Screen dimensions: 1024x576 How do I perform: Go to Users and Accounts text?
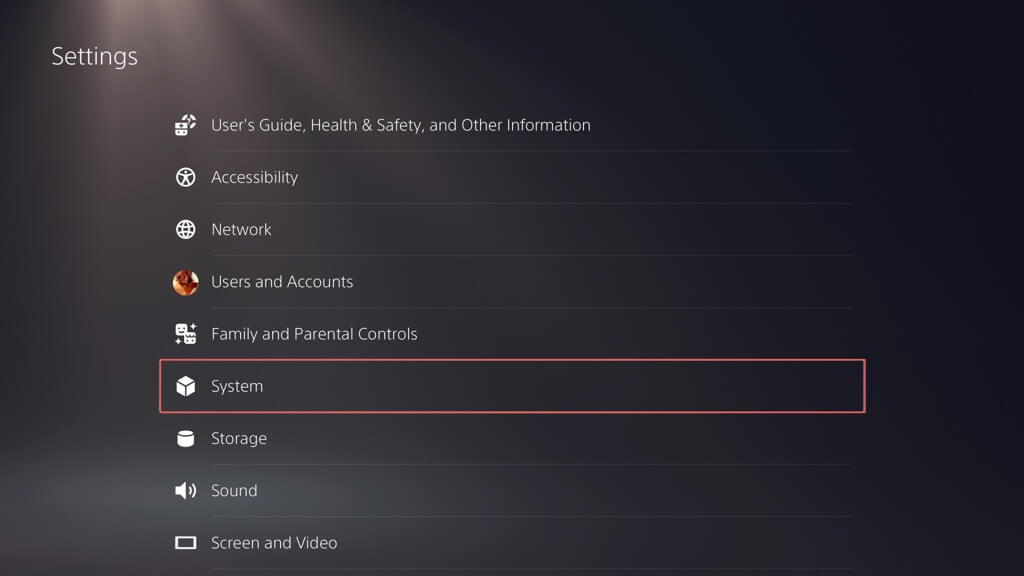(x=282, y=282)
